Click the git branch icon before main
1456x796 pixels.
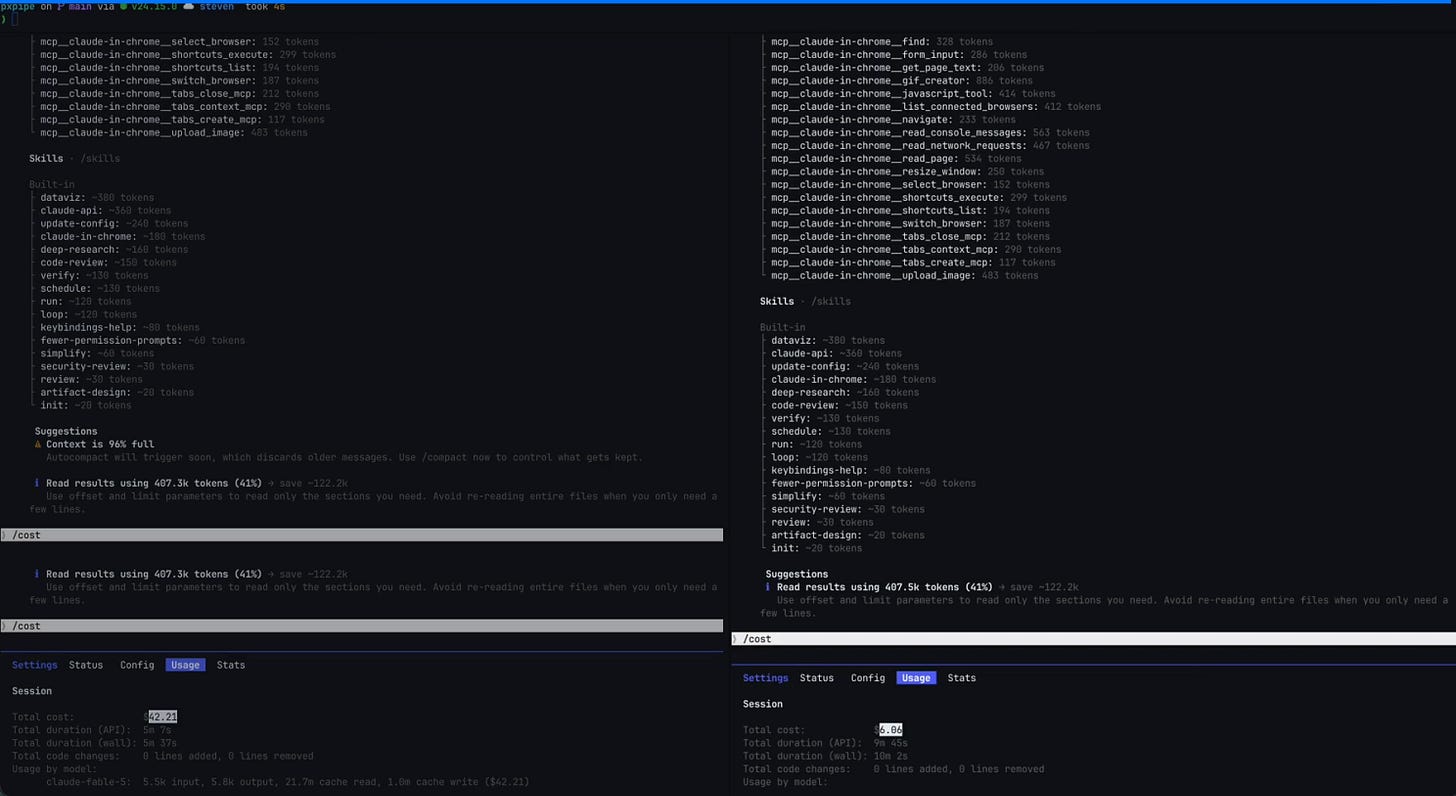[60, 7]
